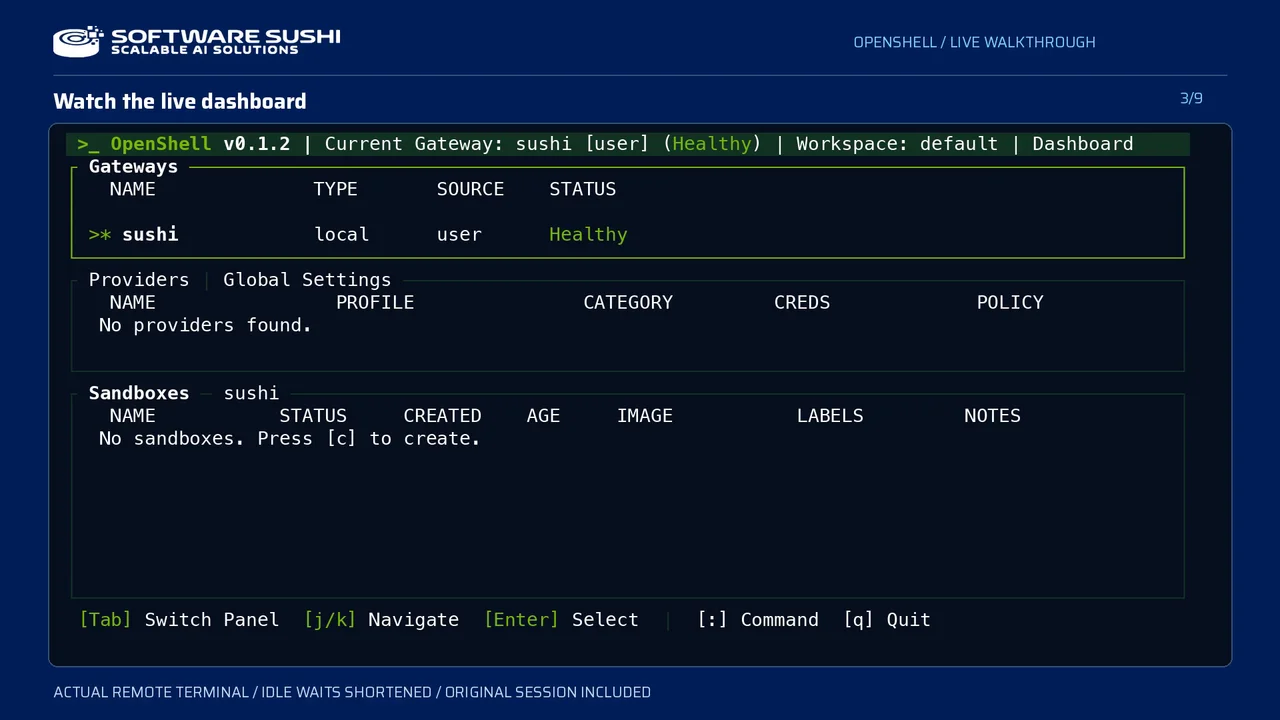The image size is (1280, 720).
Task: Click the PROFILE column header
Action: 375,303
